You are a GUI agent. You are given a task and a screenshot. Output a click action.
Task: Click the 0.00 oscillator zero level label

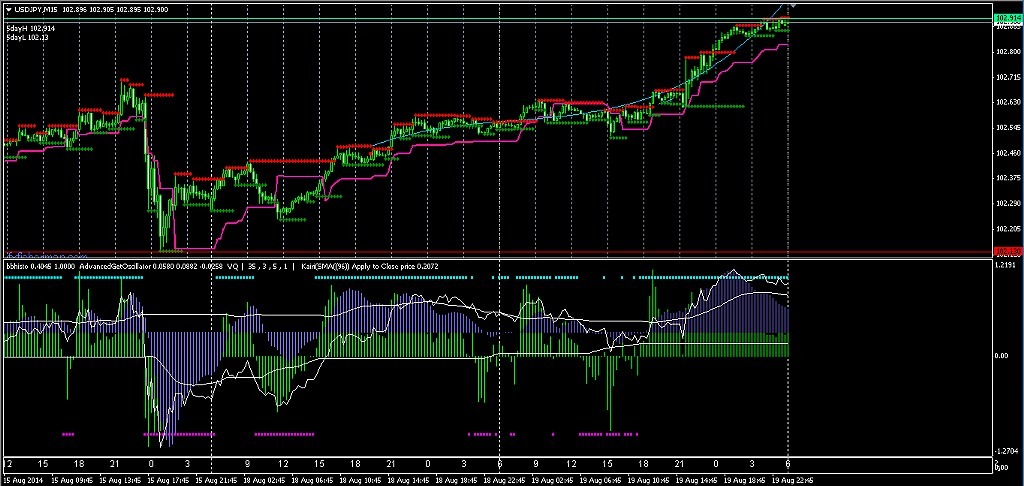[1003, 356]
